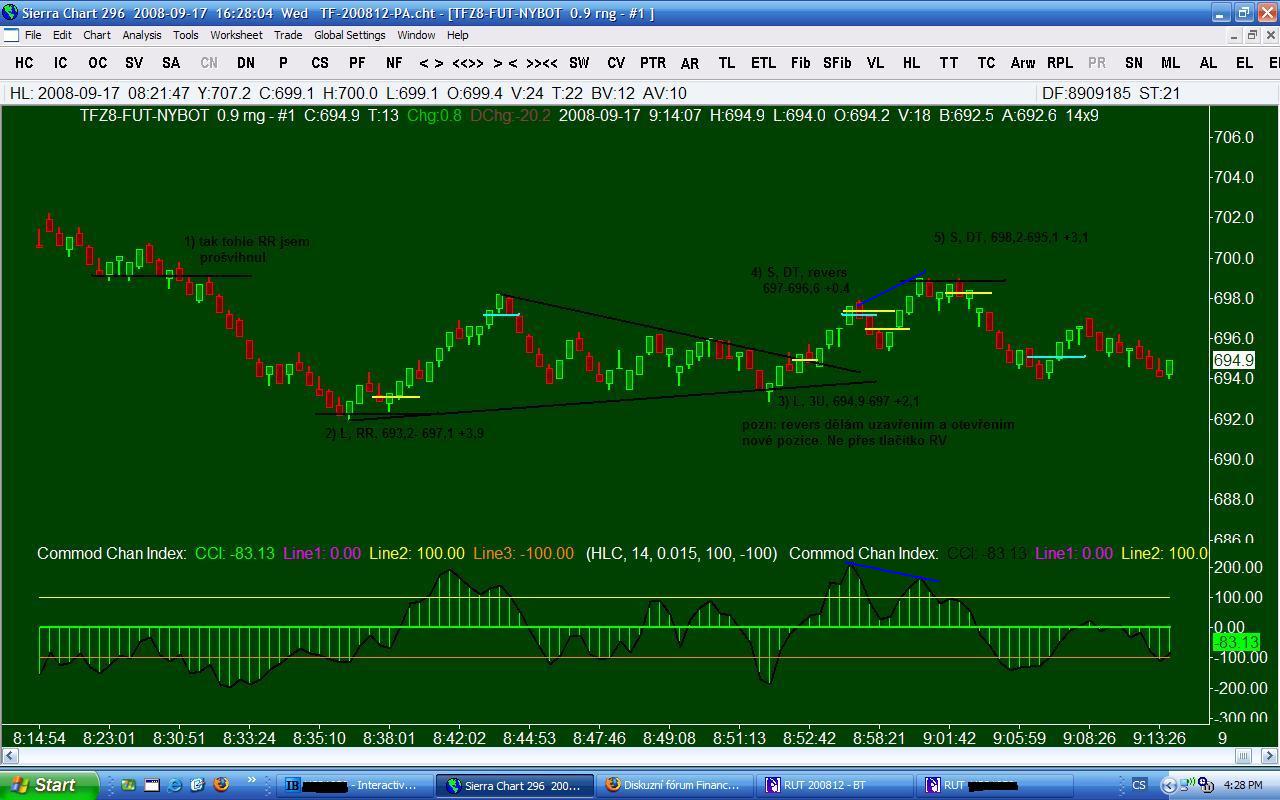Click the '<<>>' bar spacing button

pyautogui.click(x=468, y=62)
